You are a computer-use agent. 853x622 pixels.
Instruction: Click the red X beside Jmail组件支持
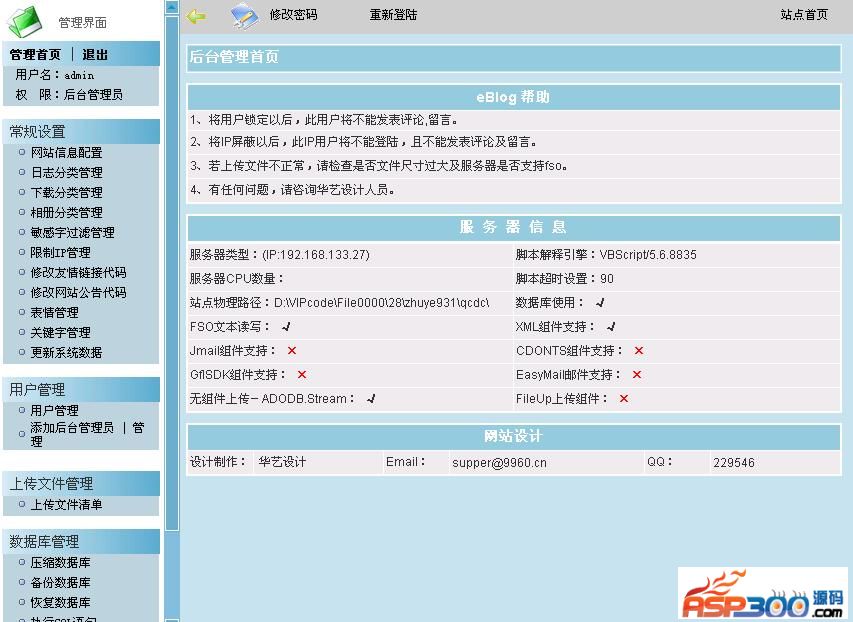coord(292,350)
